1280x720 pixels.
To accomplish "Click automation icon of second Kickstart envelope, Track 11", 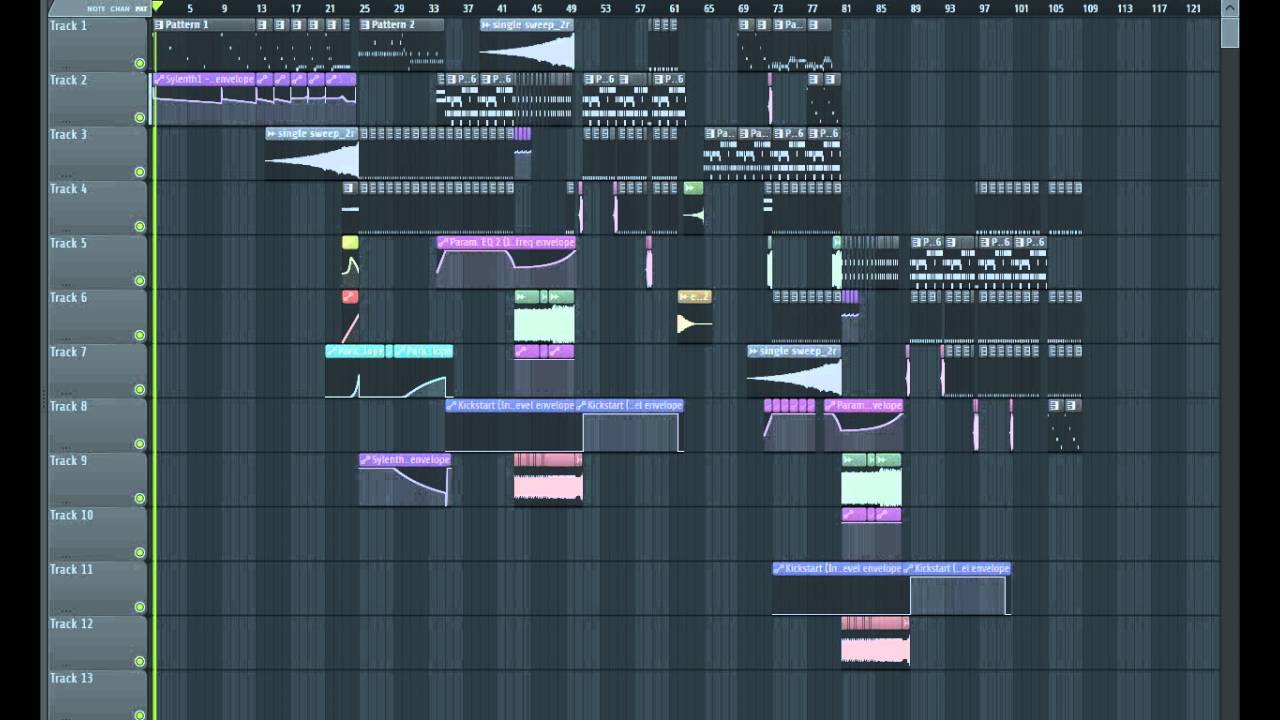I will (x=909, y=569).
